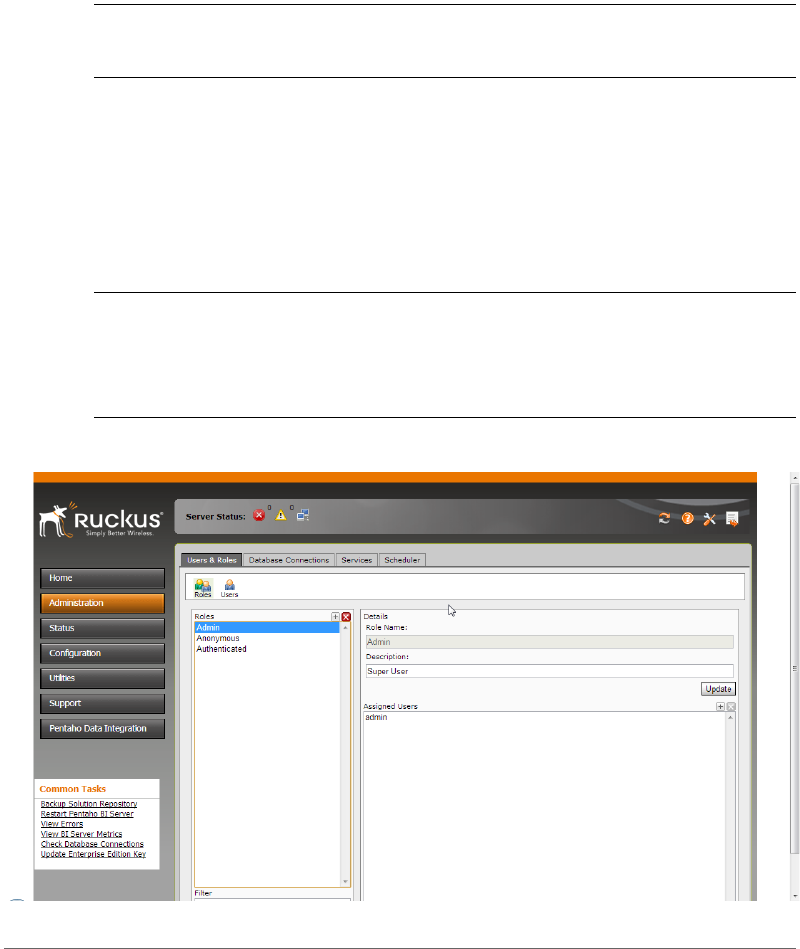Click Roles list scrollbar down arrow
The width and height of the screenshot is (800, 949).
[x=346, y=882]
